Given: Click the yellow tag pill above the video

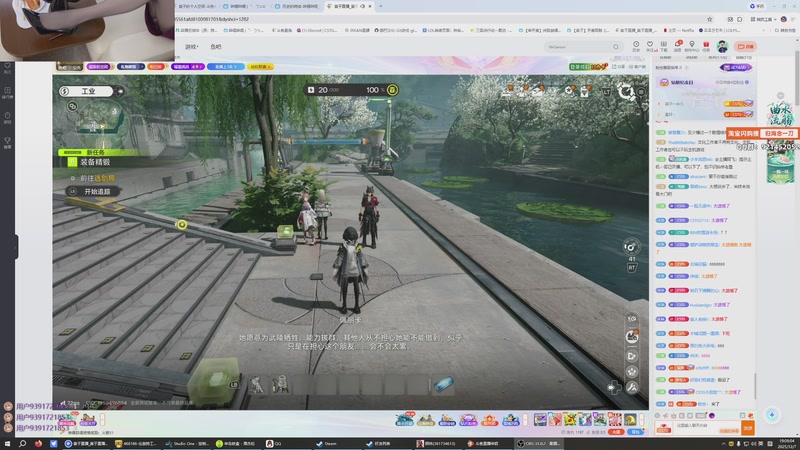Looking at the screenshot, I should (x=260, y=67).
